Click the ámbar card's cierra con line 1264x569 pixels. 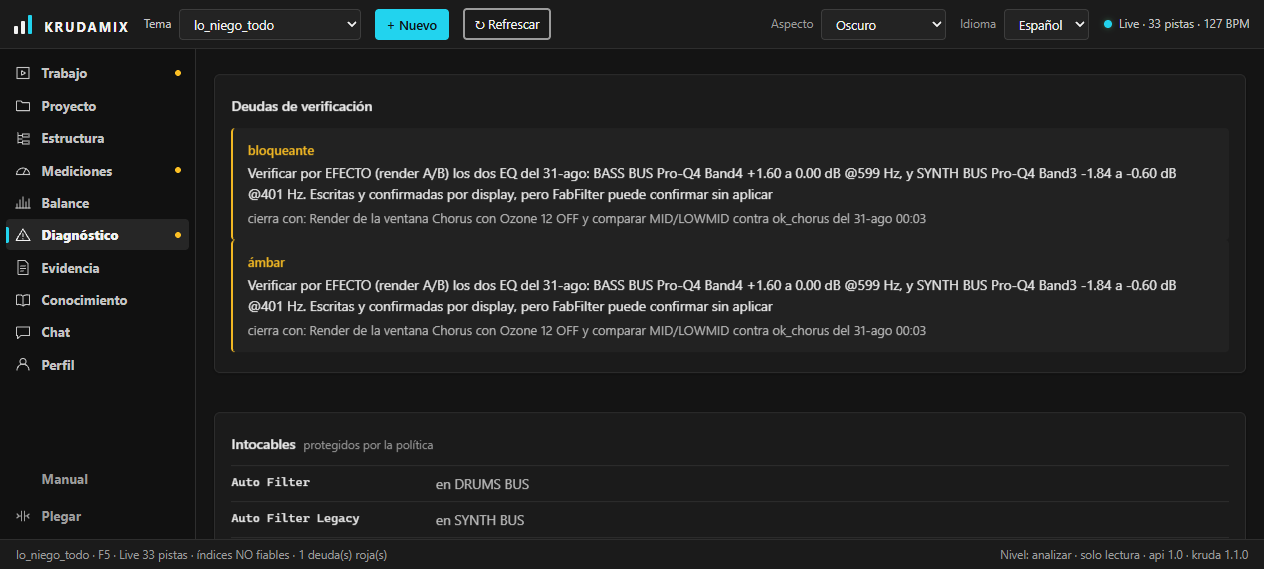[x=587, y=330]
